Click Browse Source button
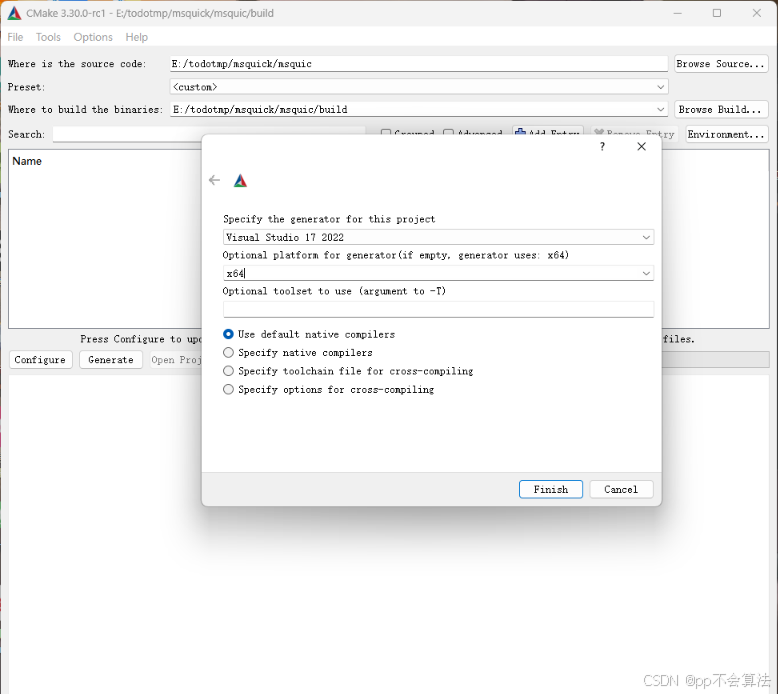This screenshot has height=694, width=778. click(x=721, y=63)
